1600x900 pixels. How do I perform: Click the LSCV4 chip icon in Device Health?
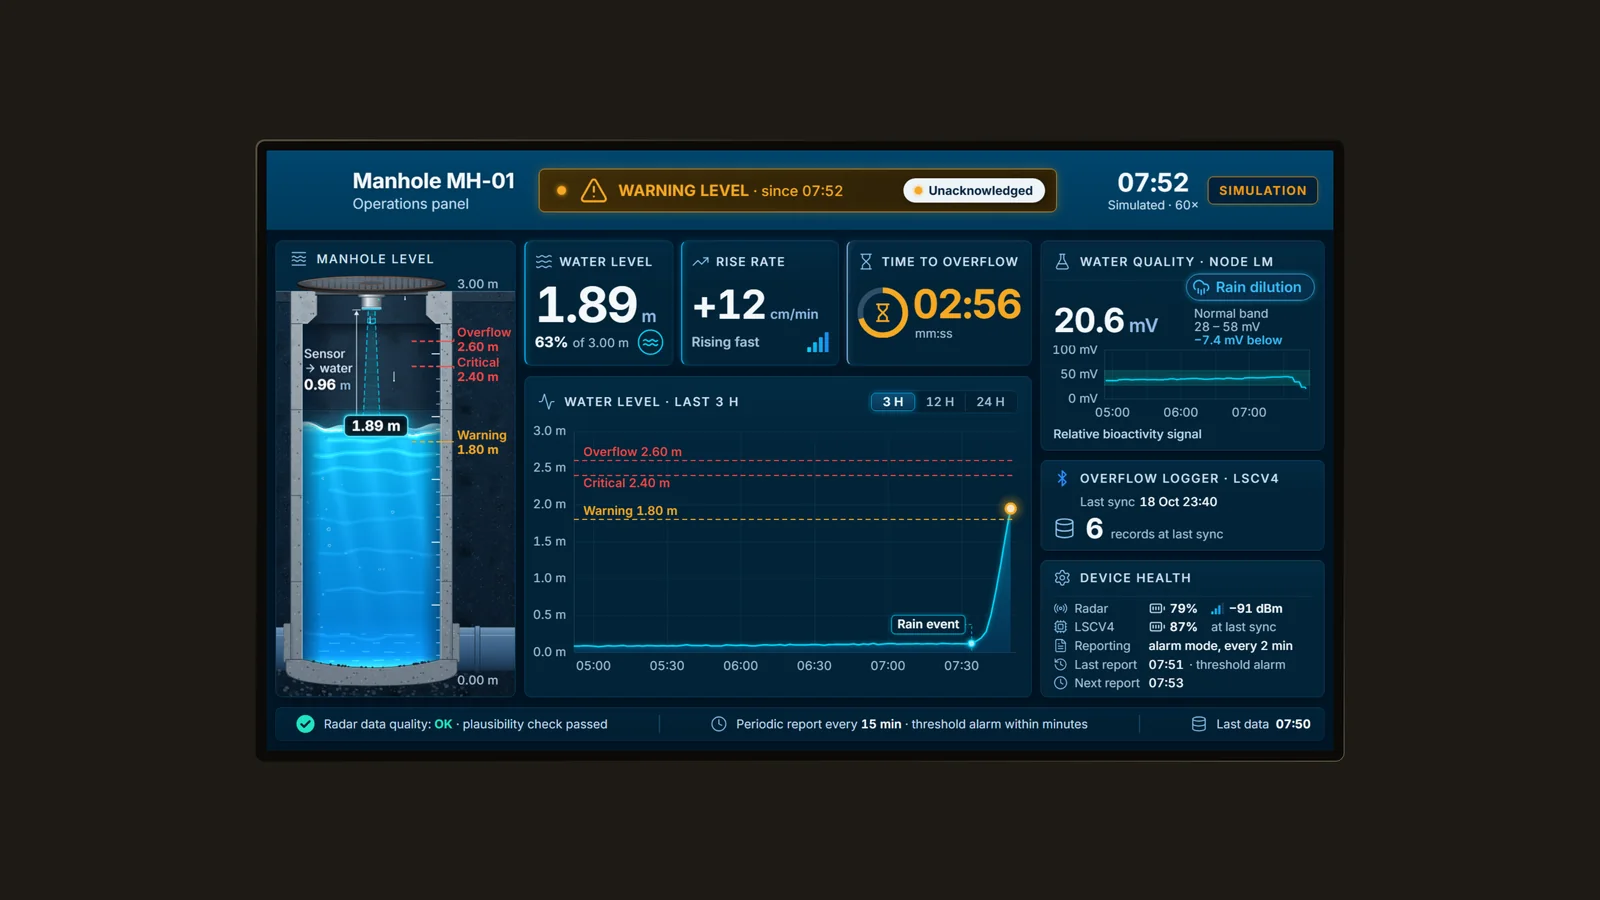[1061, 627]
